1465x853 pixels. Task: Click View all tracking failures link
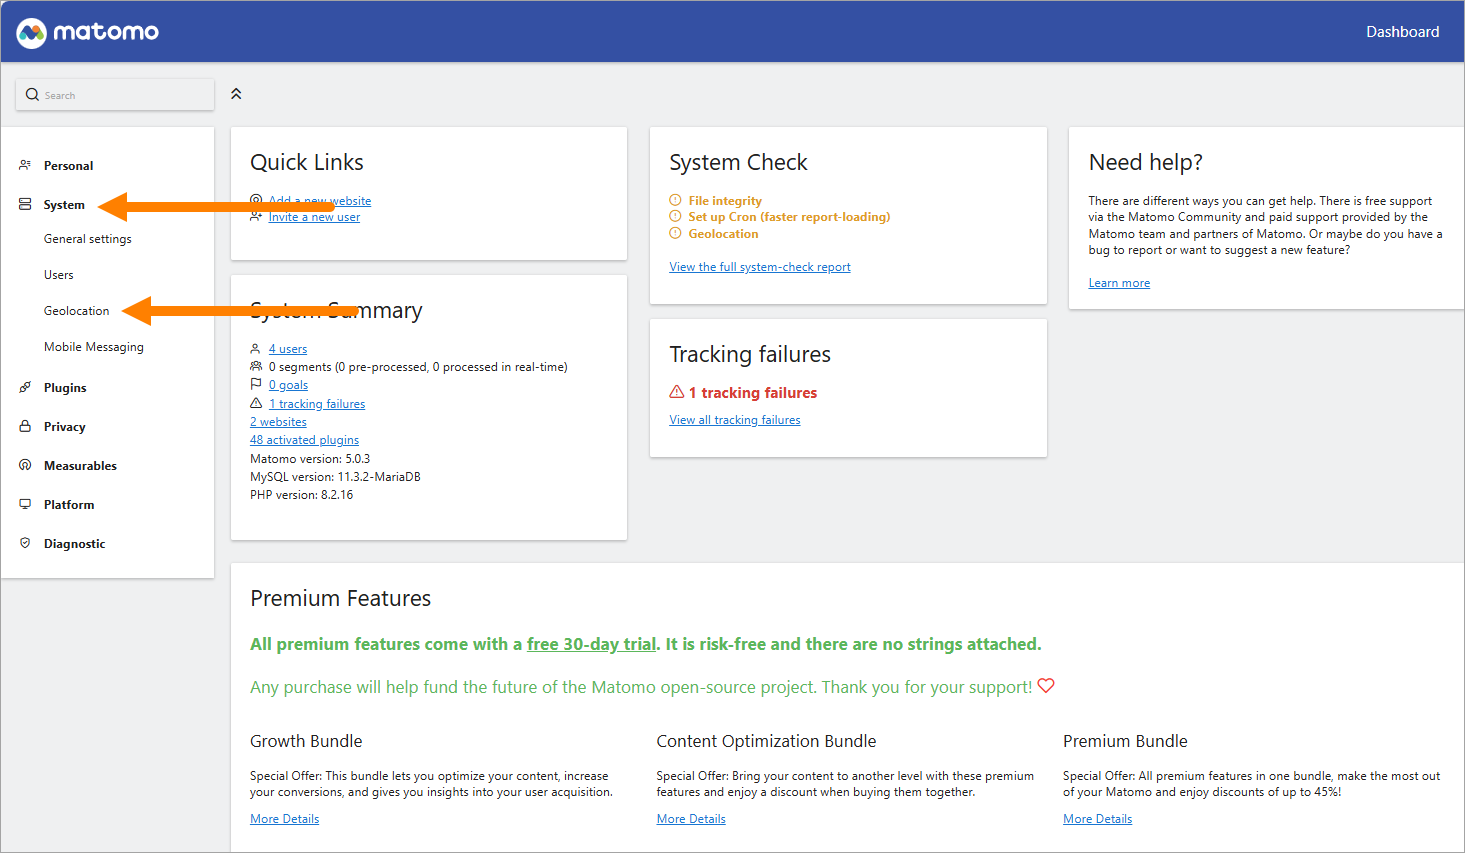click(x=735, y=420)
